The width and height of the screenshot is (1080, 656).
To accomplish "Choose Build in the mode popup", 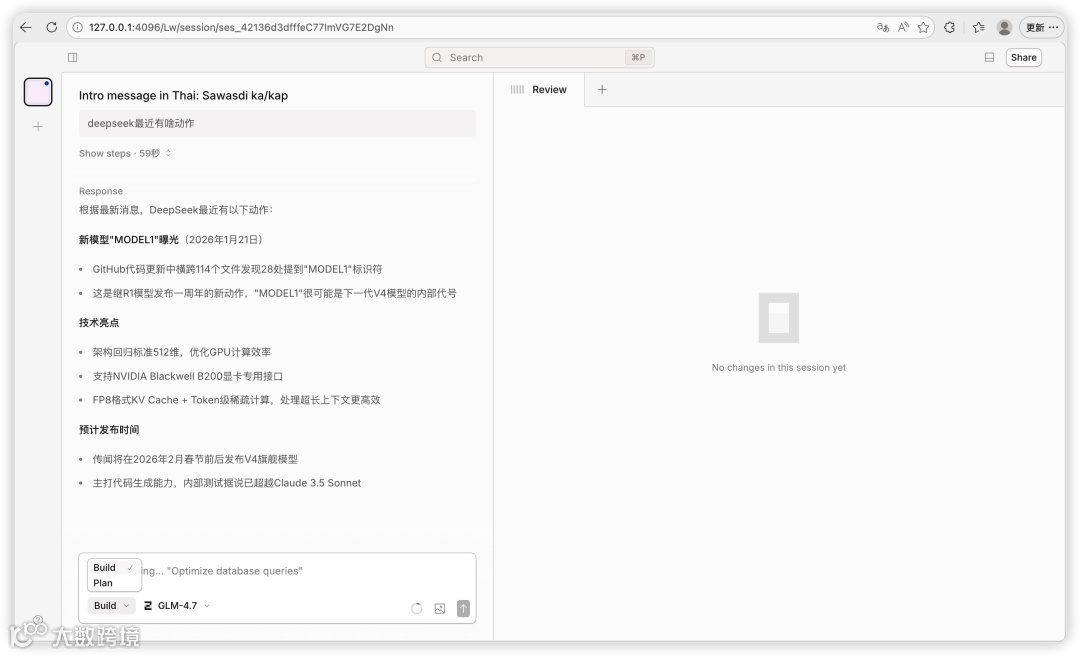I will tap(114, 568).
